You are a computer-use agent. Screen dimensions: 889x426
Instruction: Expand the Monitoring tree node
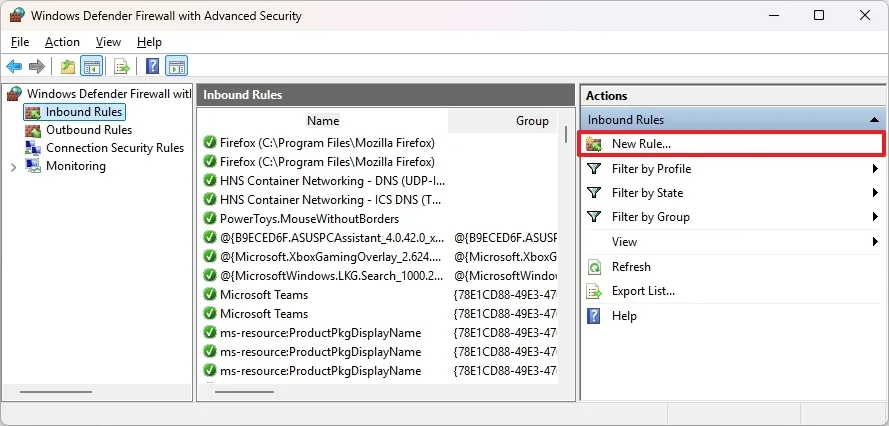[x=14, y=167]
